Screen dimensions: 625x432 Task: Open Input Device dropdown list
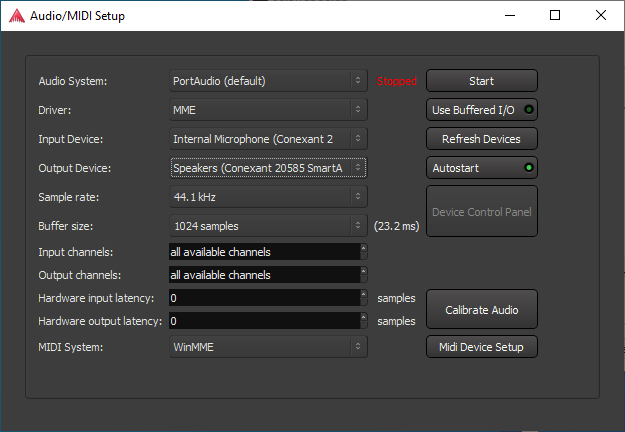(268, 139)
